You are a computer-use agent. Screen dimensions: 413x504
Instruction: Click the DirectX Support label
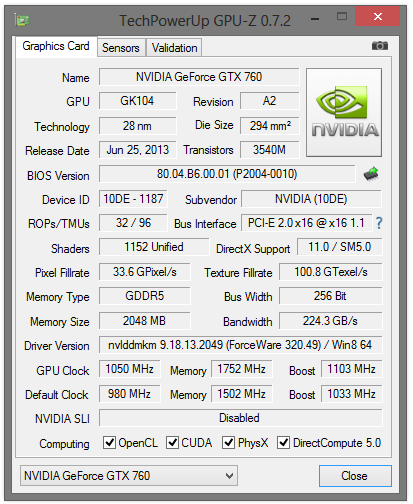pos(253,249)
